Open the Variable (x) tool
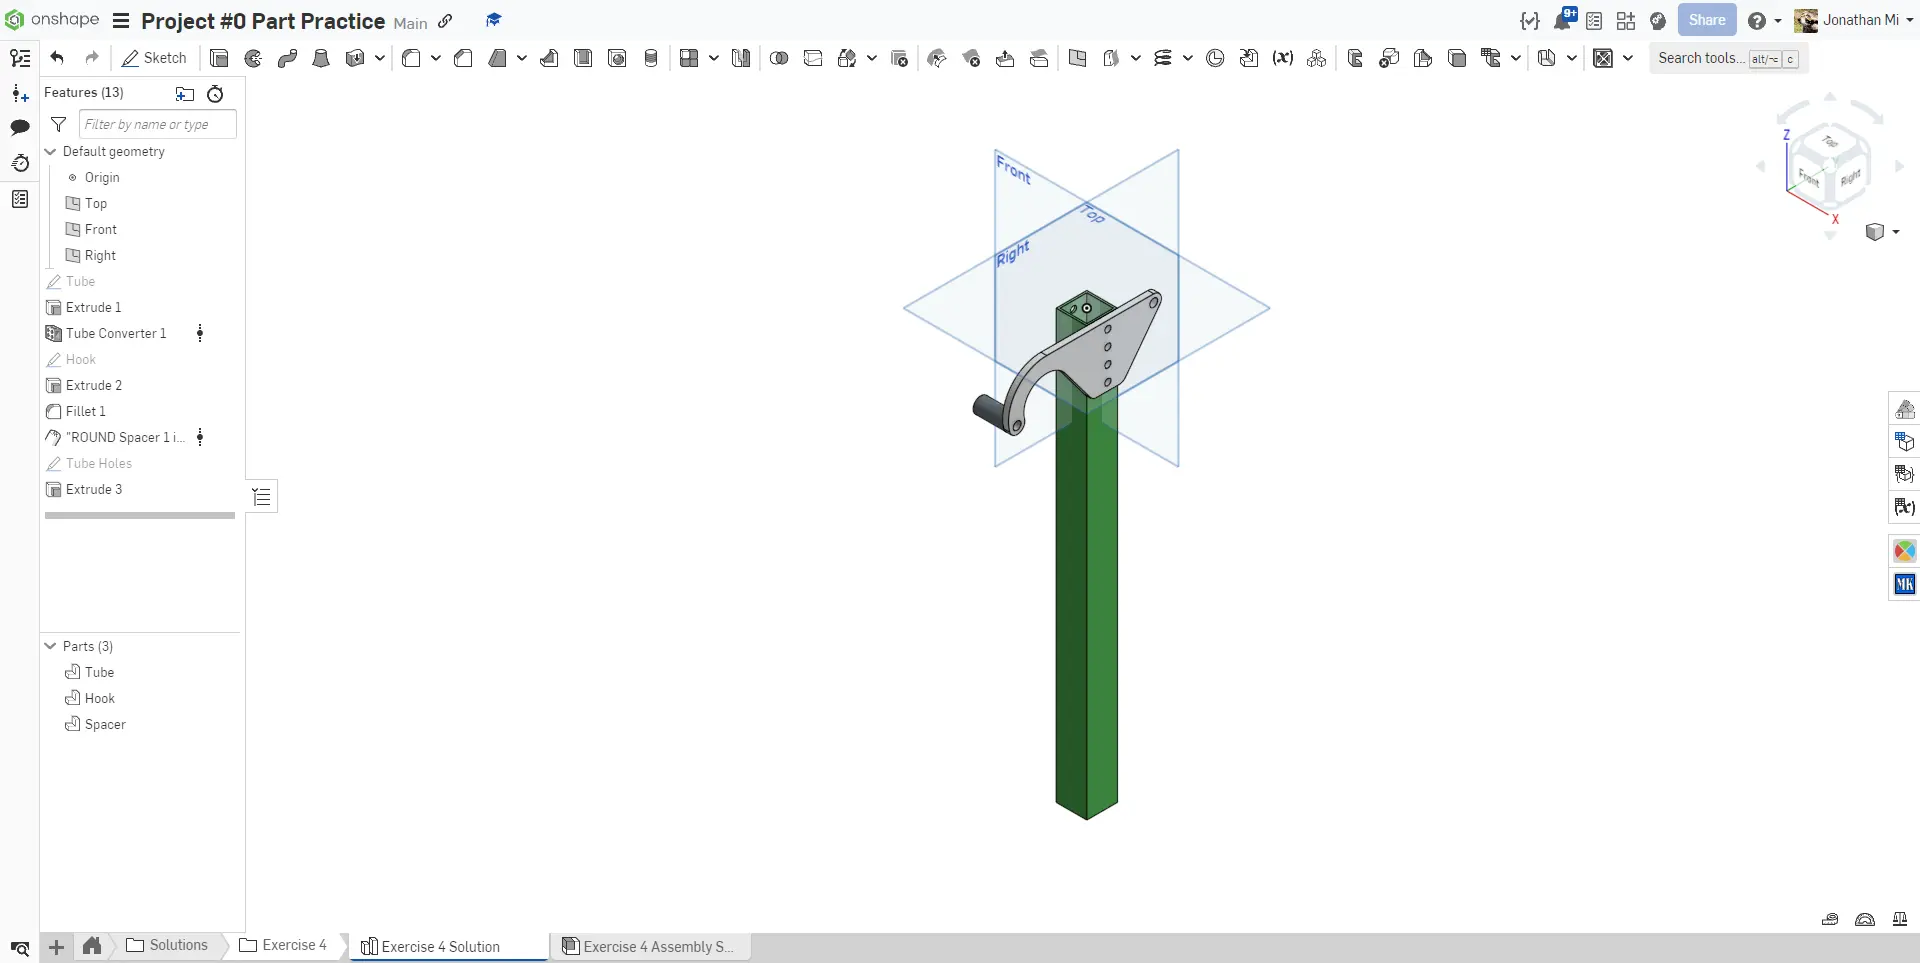Viewport: 1920px width, 963px height. coord(1283,58)
